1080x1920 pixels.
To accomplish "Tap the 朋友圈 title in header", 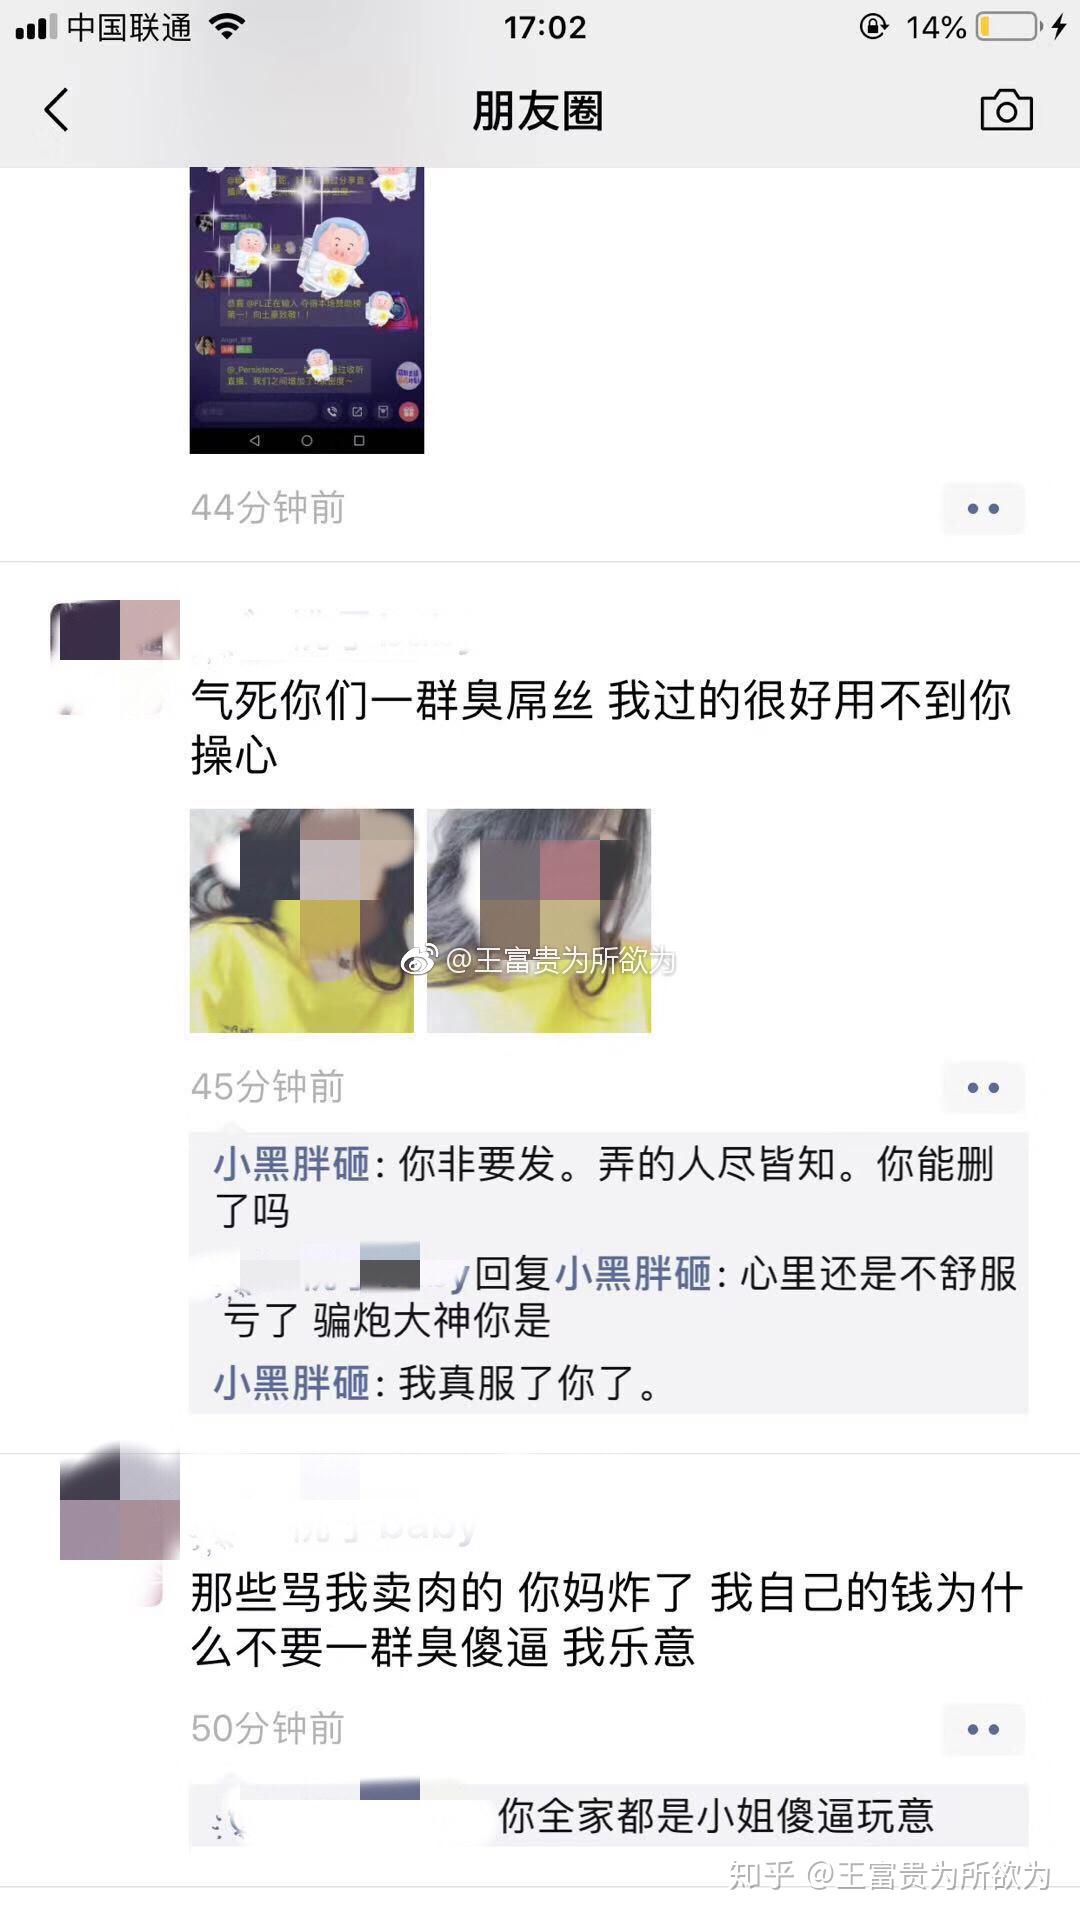I will click(538, 110).
